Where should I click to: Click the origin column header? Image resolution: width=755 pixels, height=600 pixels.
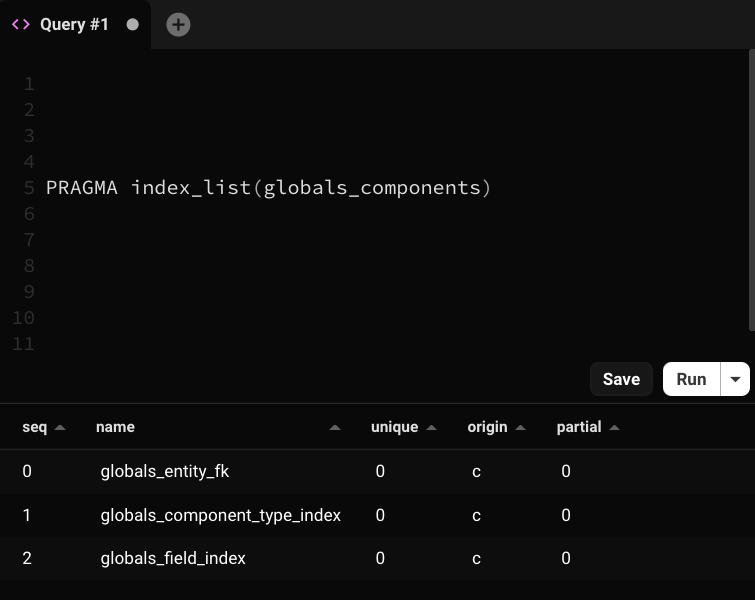coord(487,427)
